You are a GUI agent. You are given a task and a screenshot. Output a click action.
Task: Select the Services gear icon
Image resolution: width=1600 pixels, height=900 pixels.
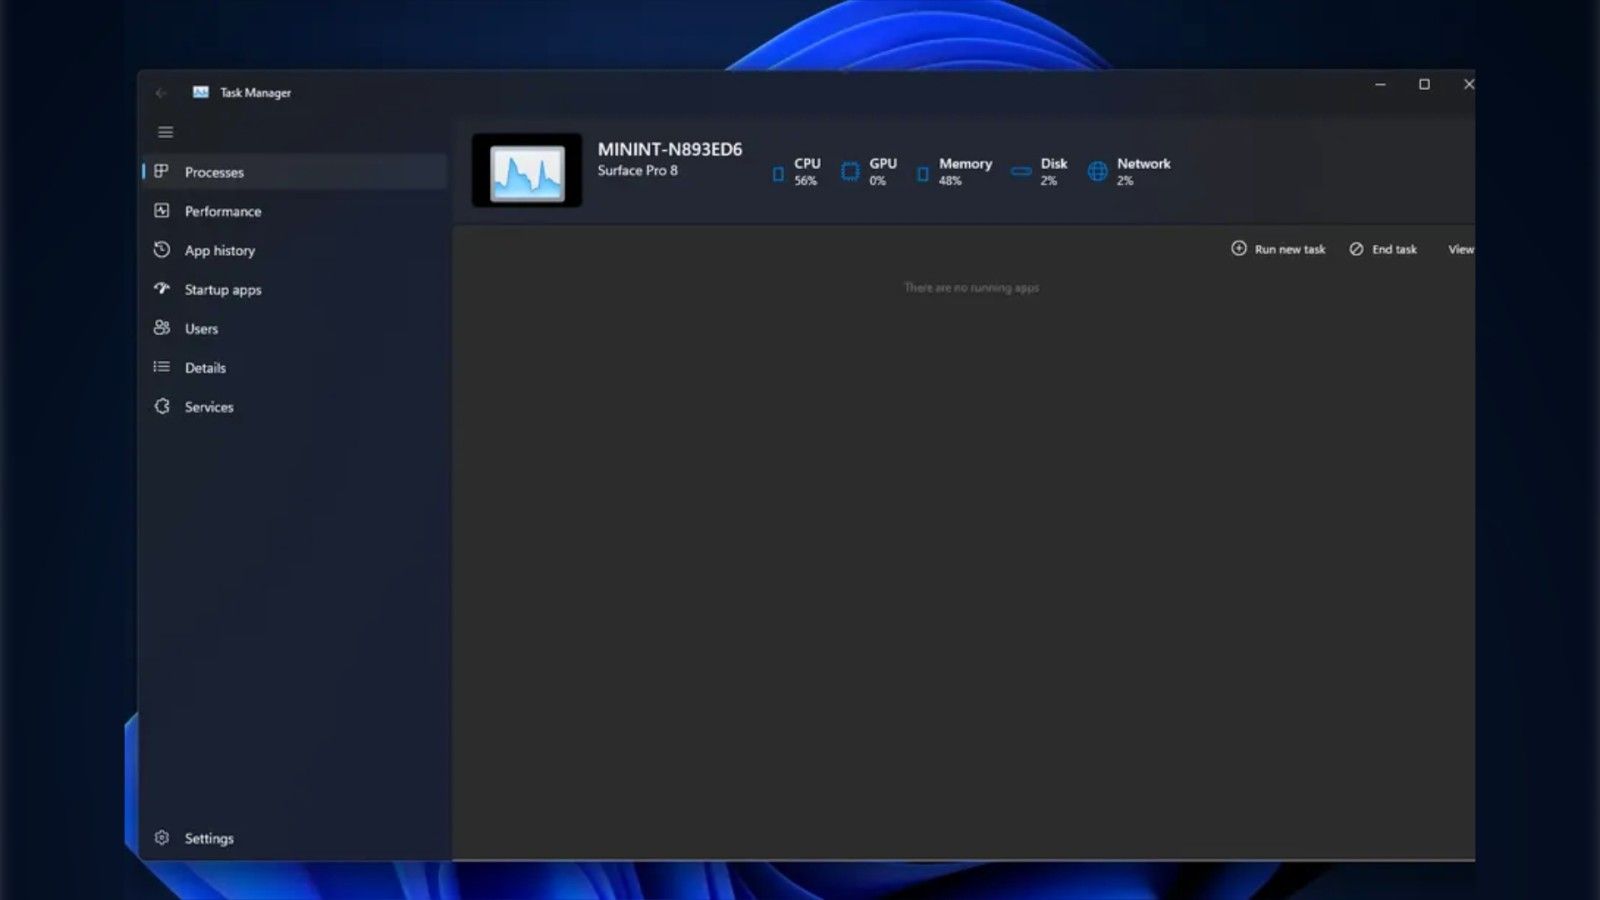pos(162,406)
